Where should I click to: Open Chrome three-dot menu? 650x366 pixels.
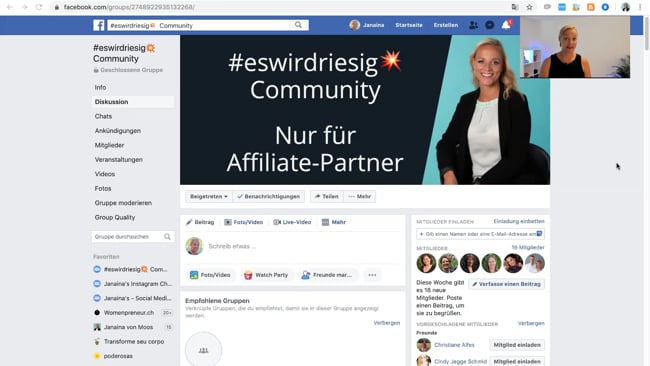[x=640, y=7]
